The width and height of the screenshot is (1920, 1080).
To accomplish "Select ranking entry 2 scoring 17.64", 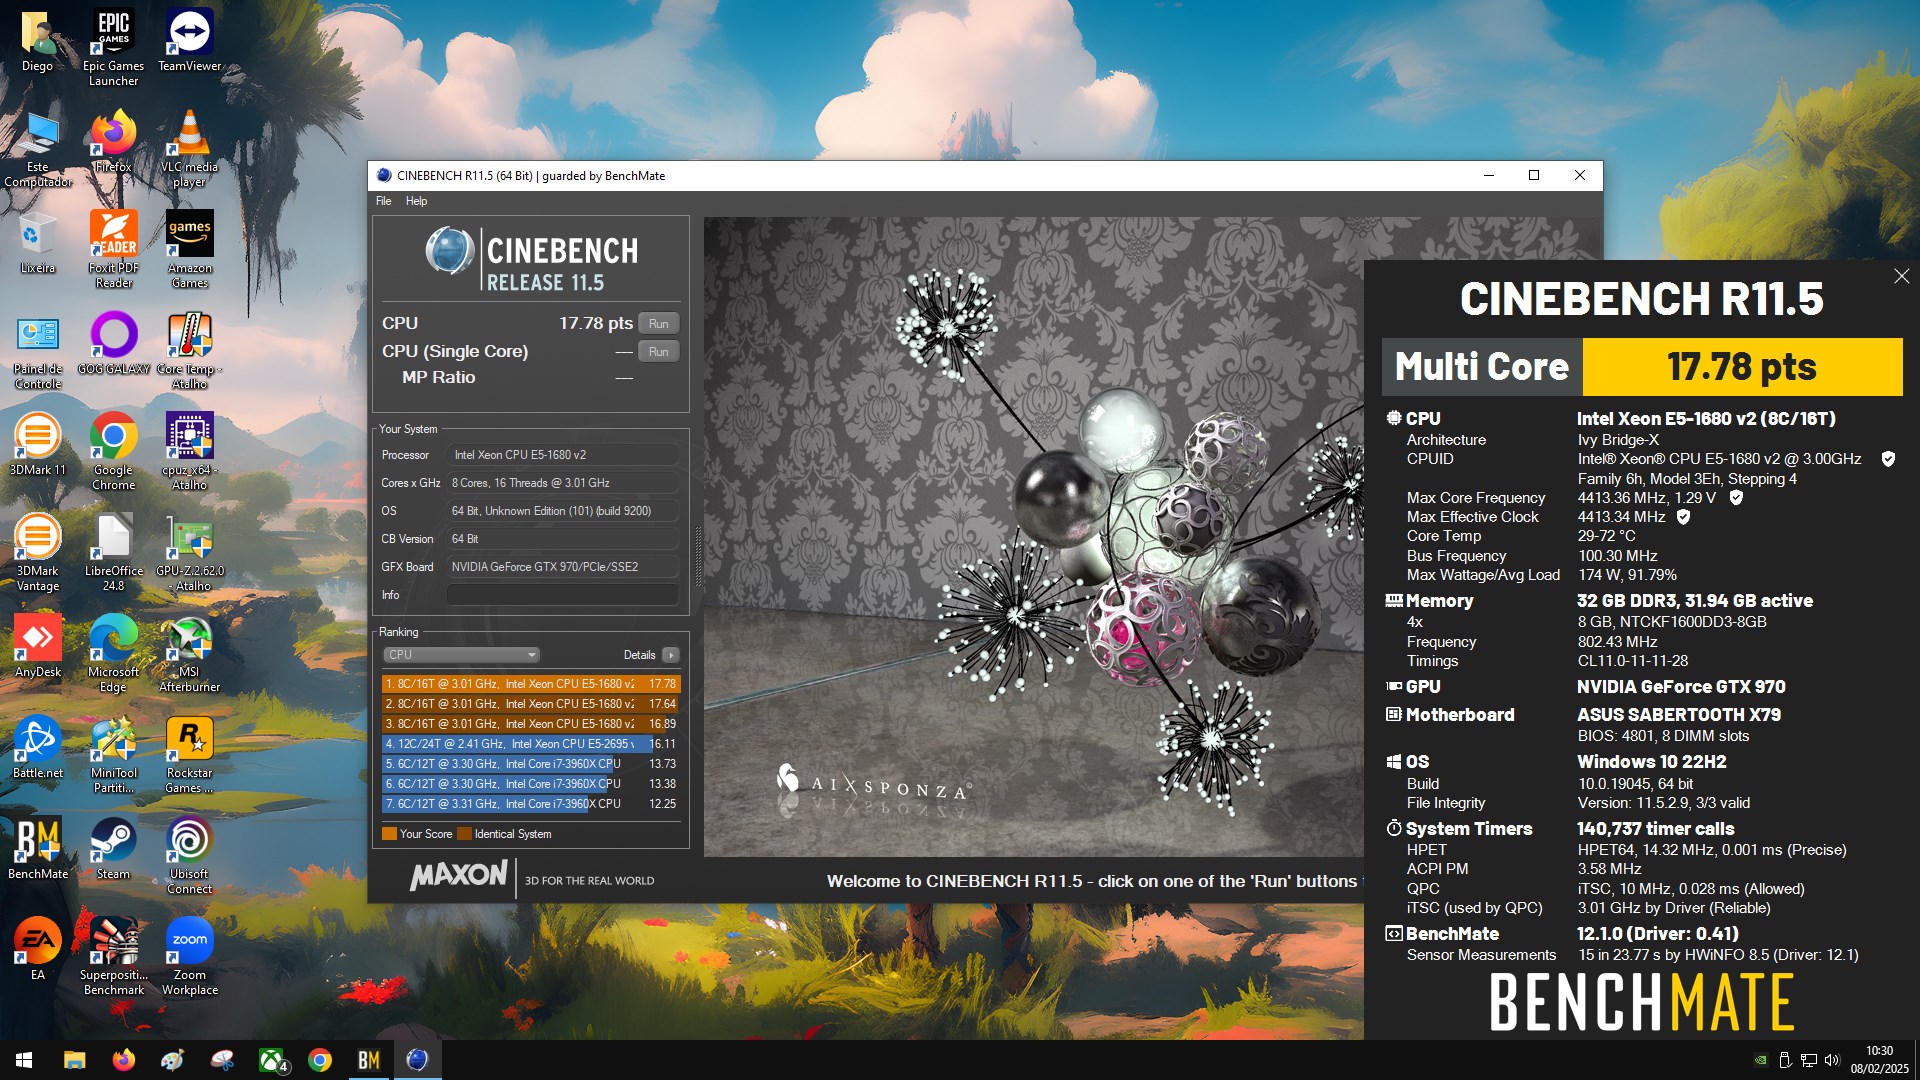I will pyautogui.click(x=531, y=704).
